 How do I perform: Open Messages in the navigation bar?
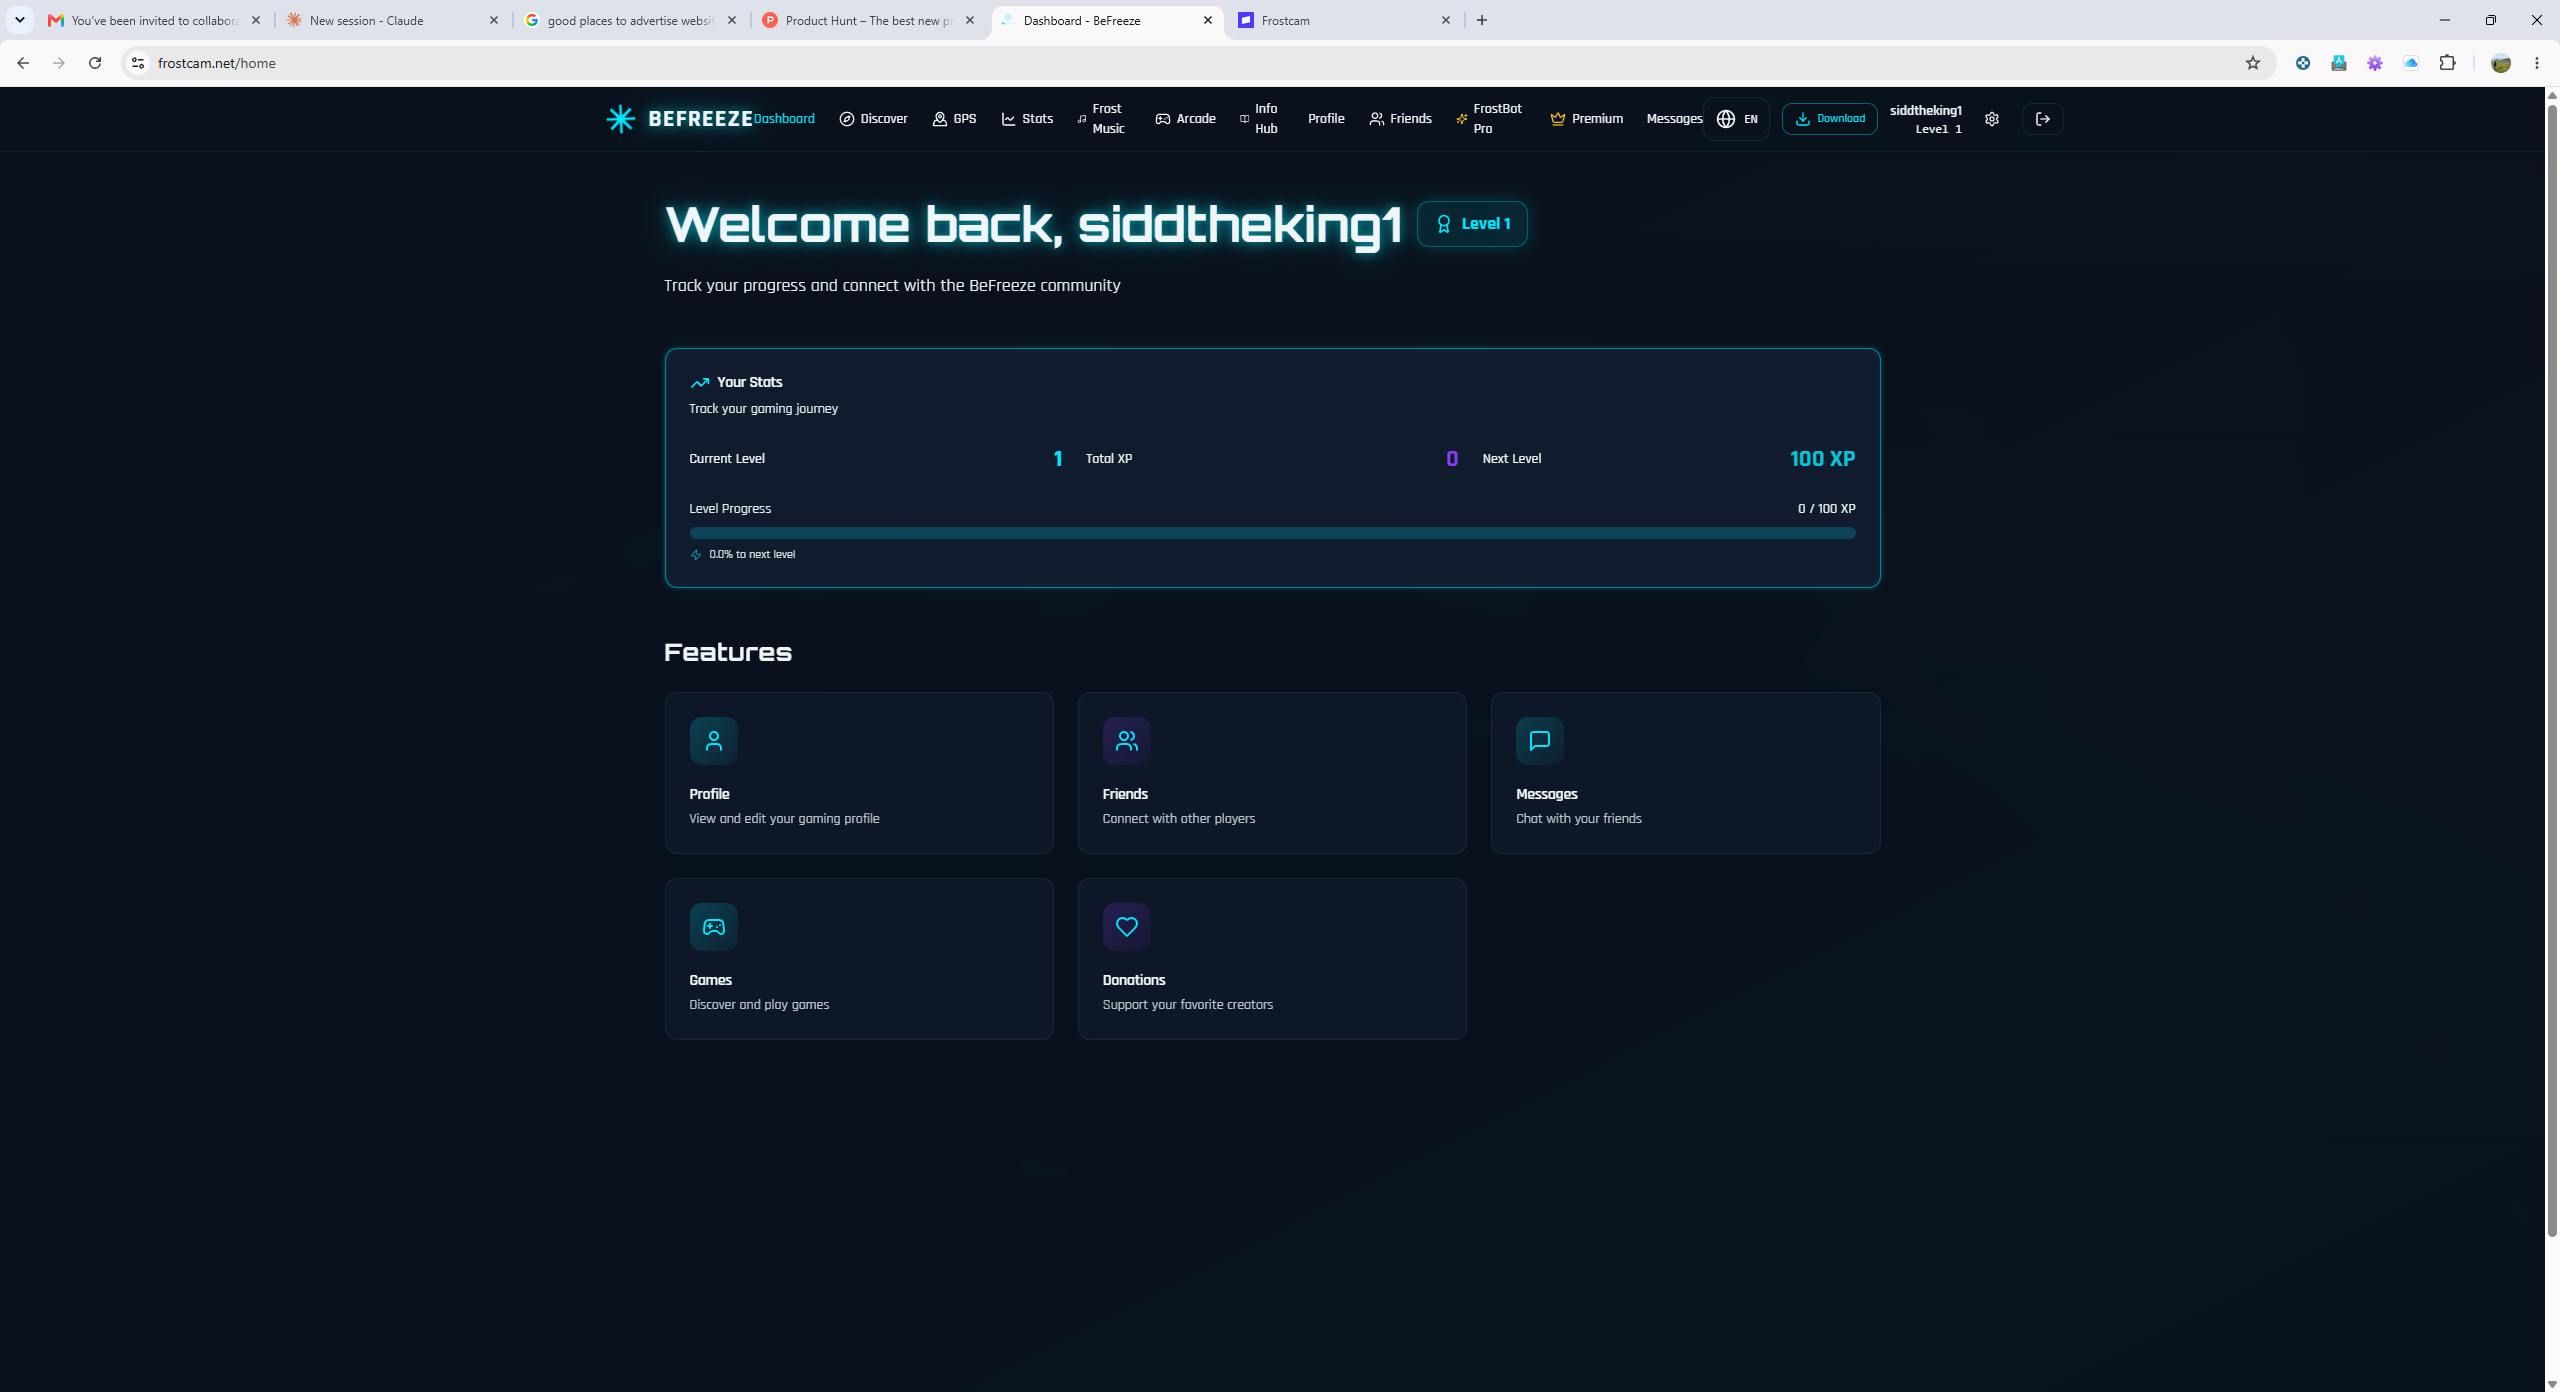tap(1673, 119)
